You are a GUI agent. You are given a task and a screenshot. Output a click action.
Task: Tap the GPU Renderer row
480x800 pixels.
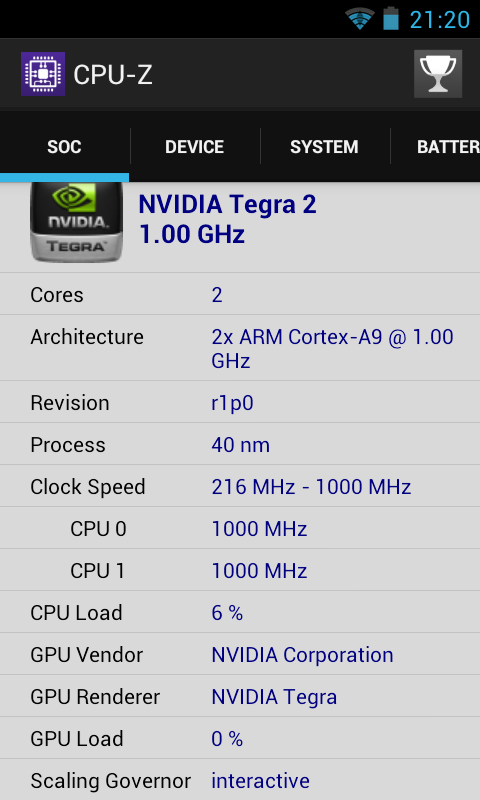240,696
